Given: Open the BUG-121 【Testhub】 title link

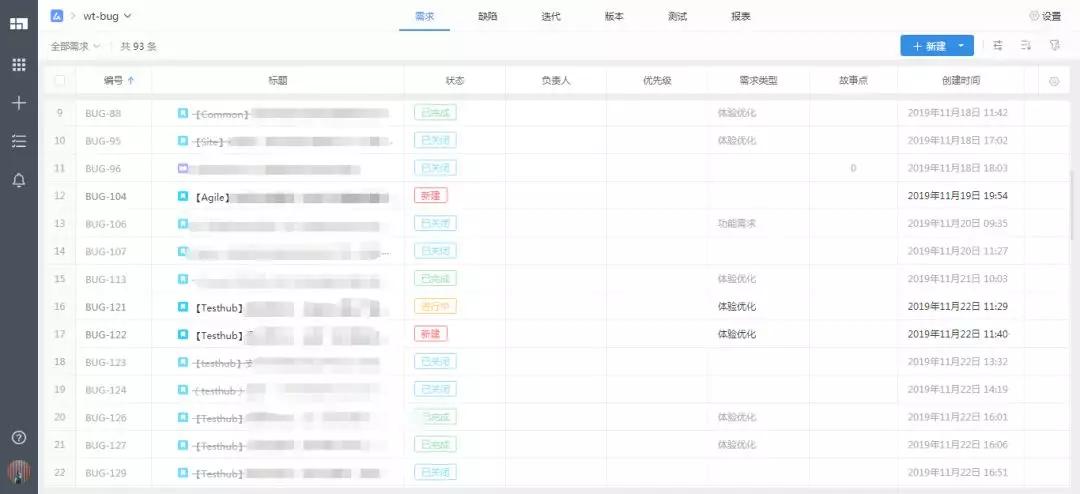Looking at the screenshot, I should click(x=286, y=307).
